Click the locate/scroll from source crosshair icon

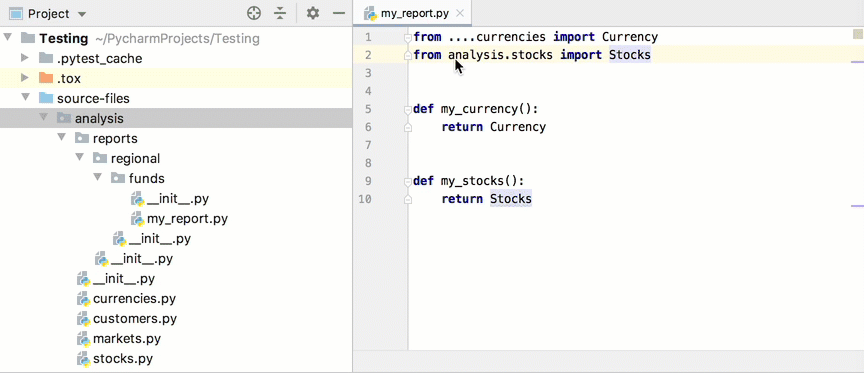tap(254, 13)
